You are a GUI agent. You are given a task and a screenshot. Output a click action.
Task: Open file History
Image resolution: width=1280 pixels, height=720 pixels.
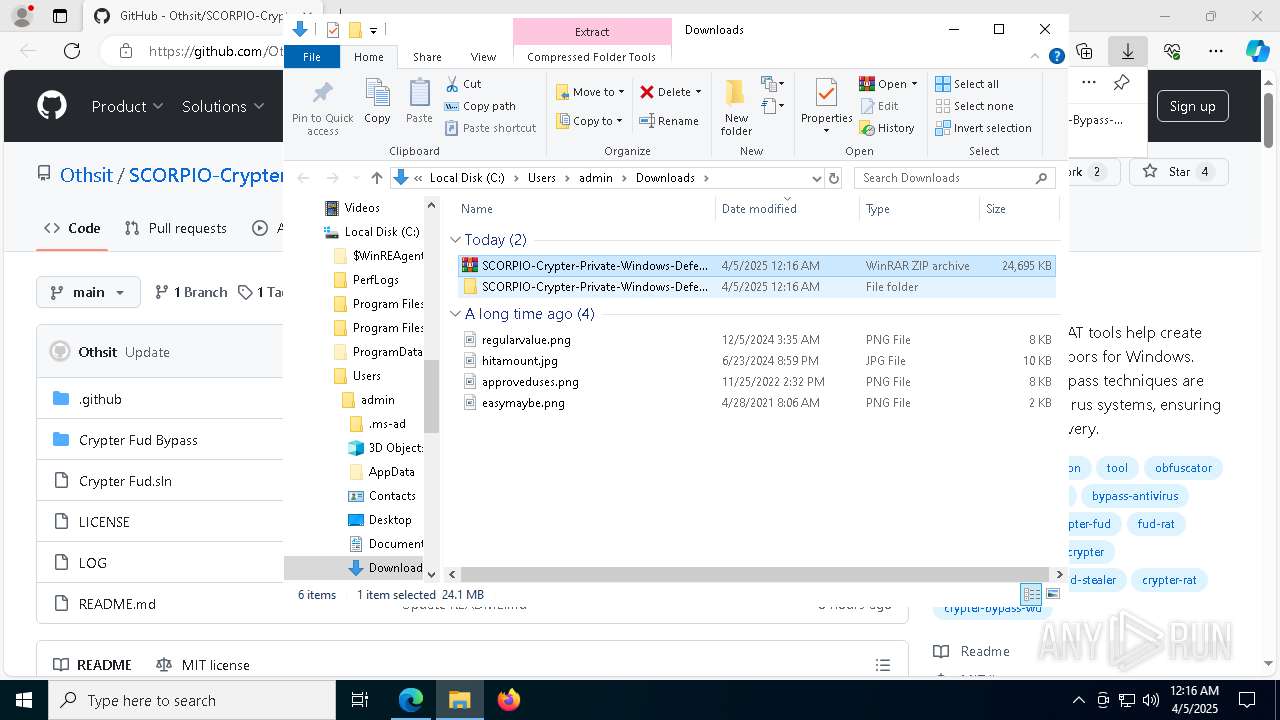[887, 128]
